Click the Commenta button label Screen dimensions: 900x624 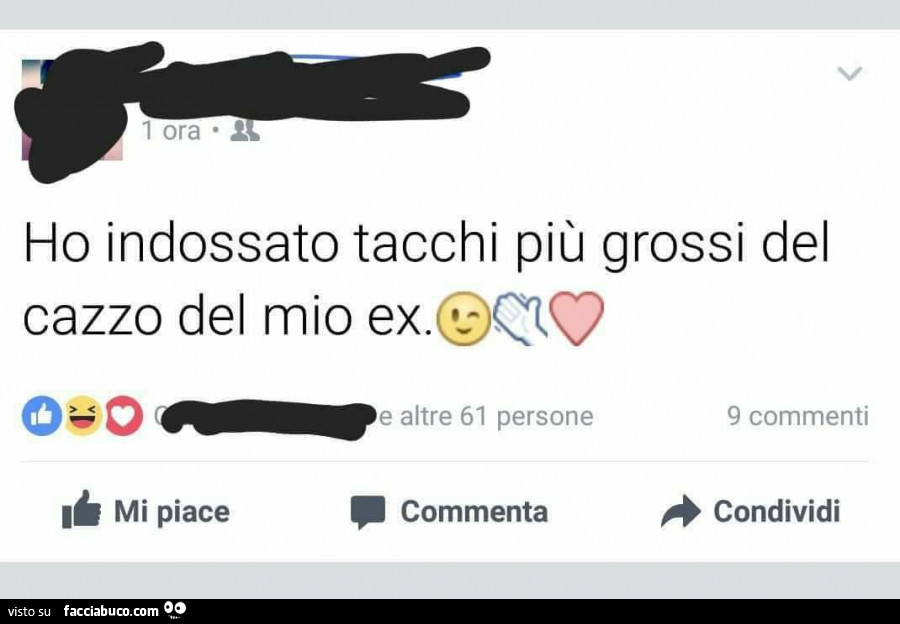coord(474,511)
